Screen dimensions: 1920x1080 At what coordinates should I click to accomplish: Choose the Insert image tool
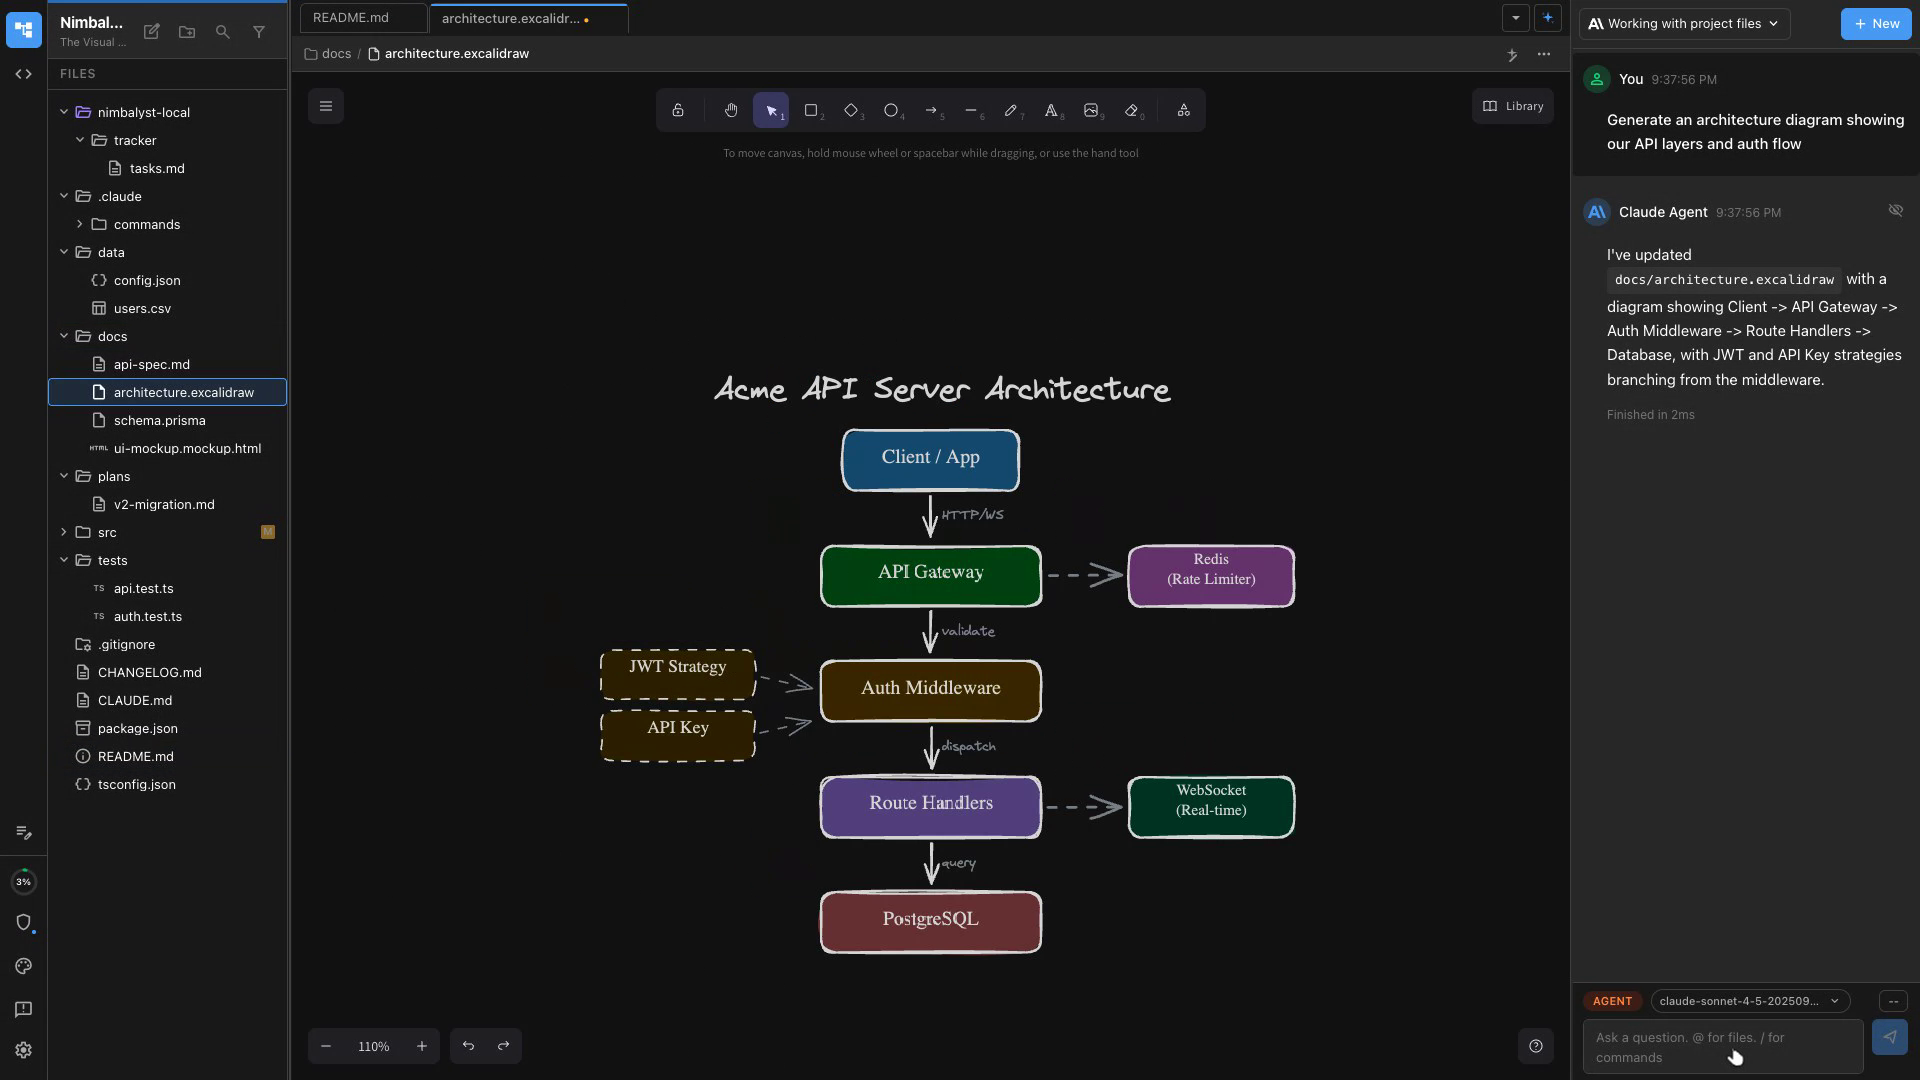(x=1091, y=110)
